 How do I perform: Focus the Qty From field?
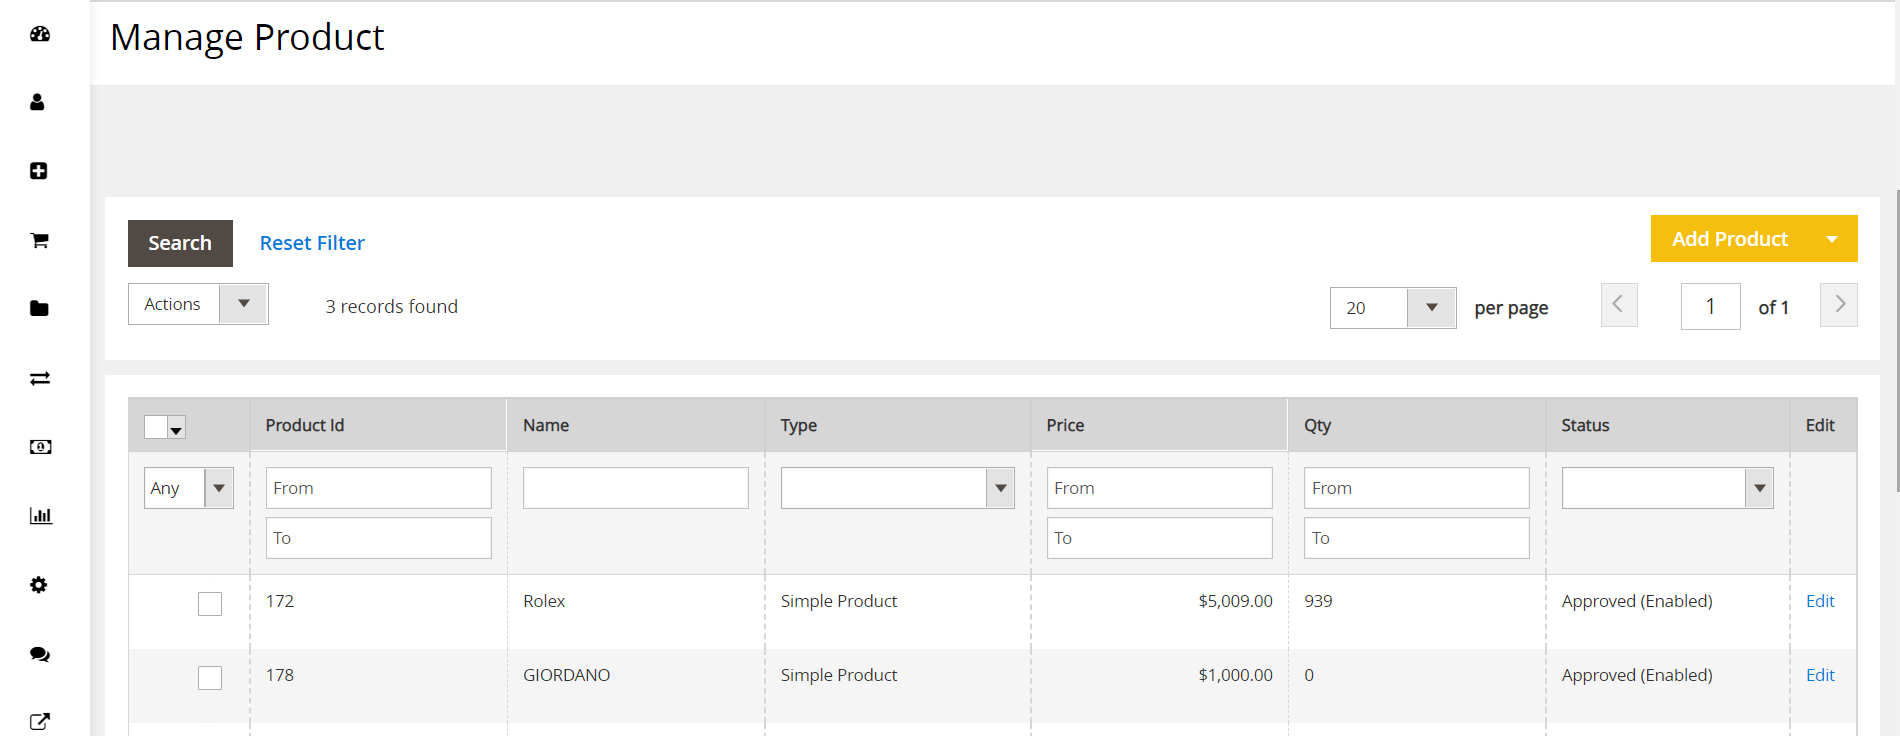1417,488
